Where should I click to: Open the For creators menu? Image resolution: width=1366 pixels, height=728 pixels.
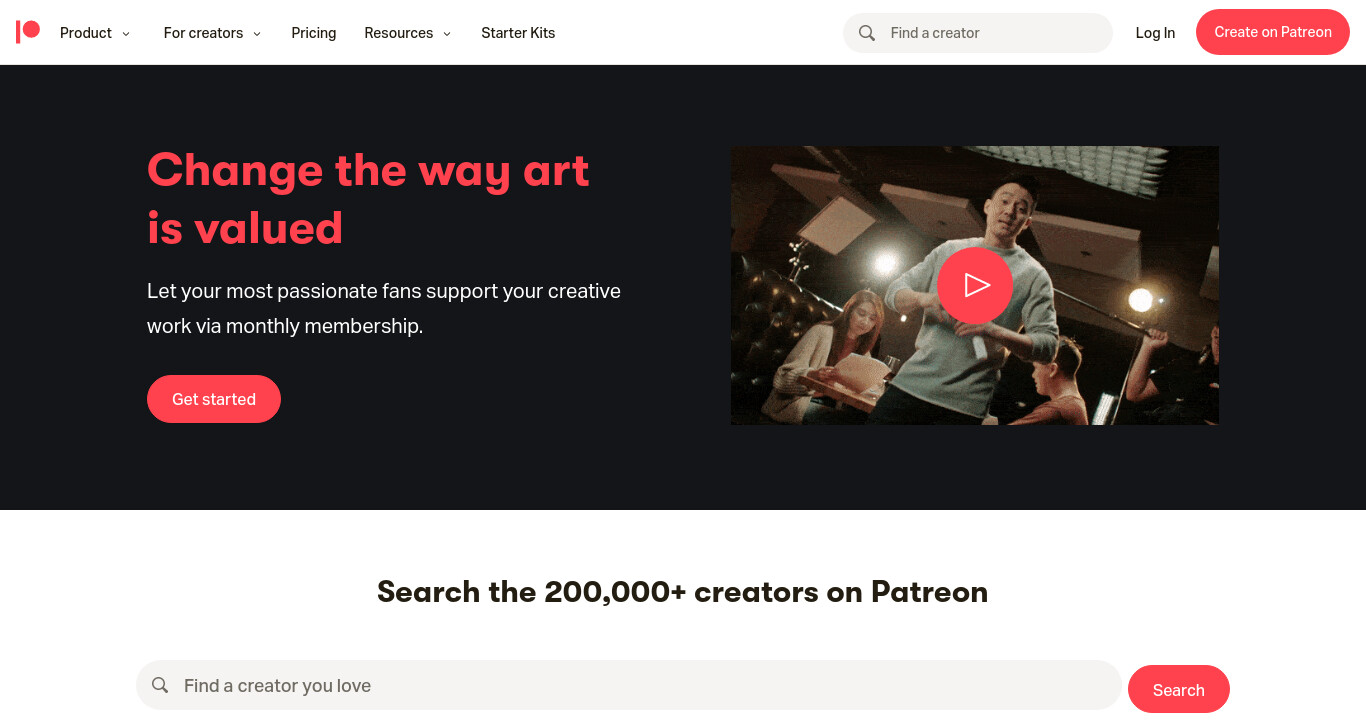[x=212, y=33]
